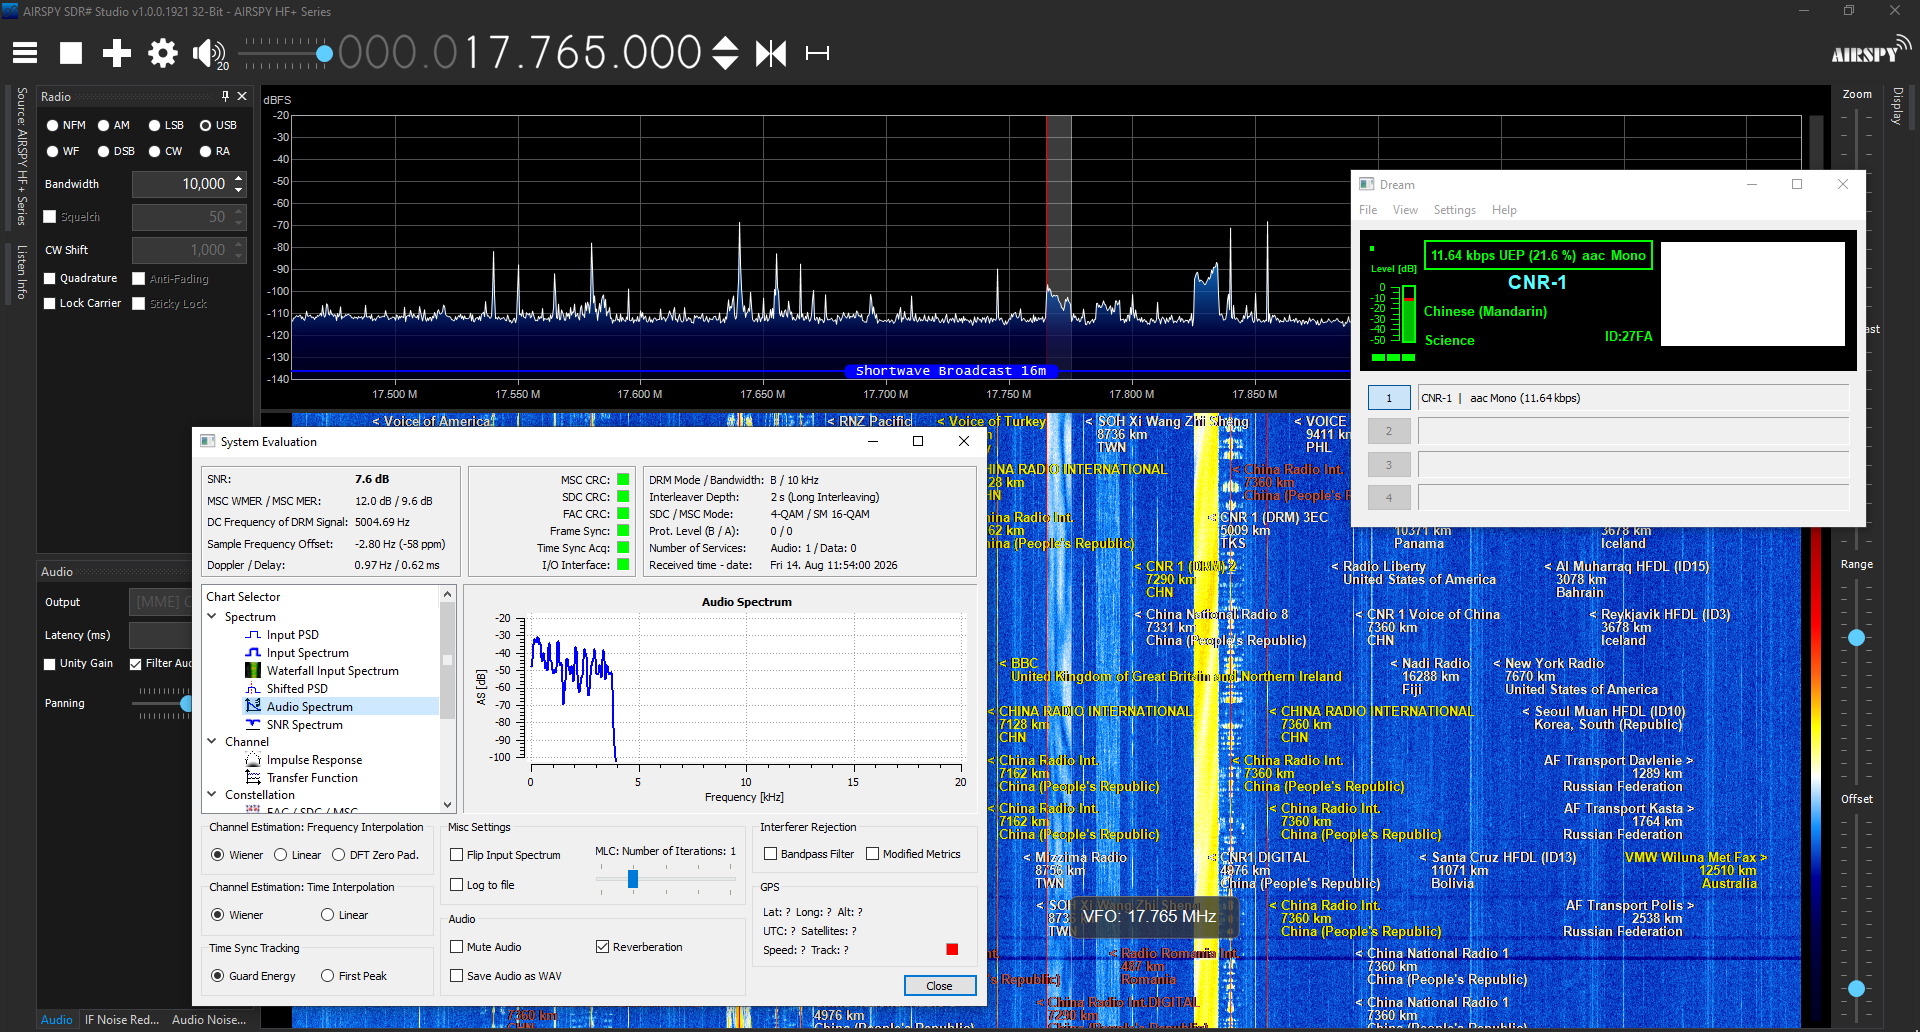Switch to the IF Noise Reduction tab

click(121, 1020)
